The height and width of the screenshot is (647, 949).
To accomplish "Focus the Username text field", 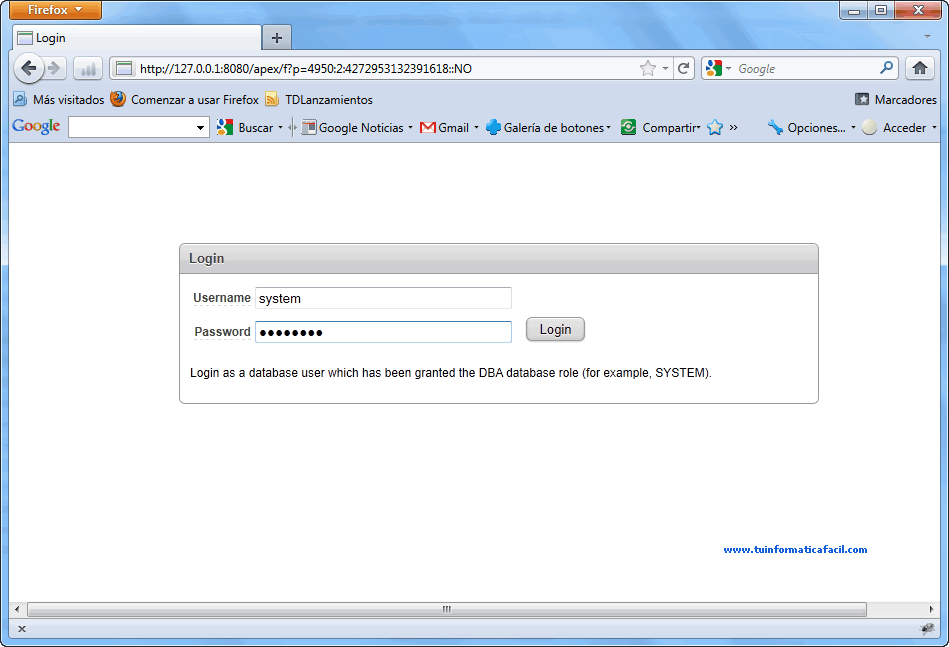I will click(x=383, y=298).
